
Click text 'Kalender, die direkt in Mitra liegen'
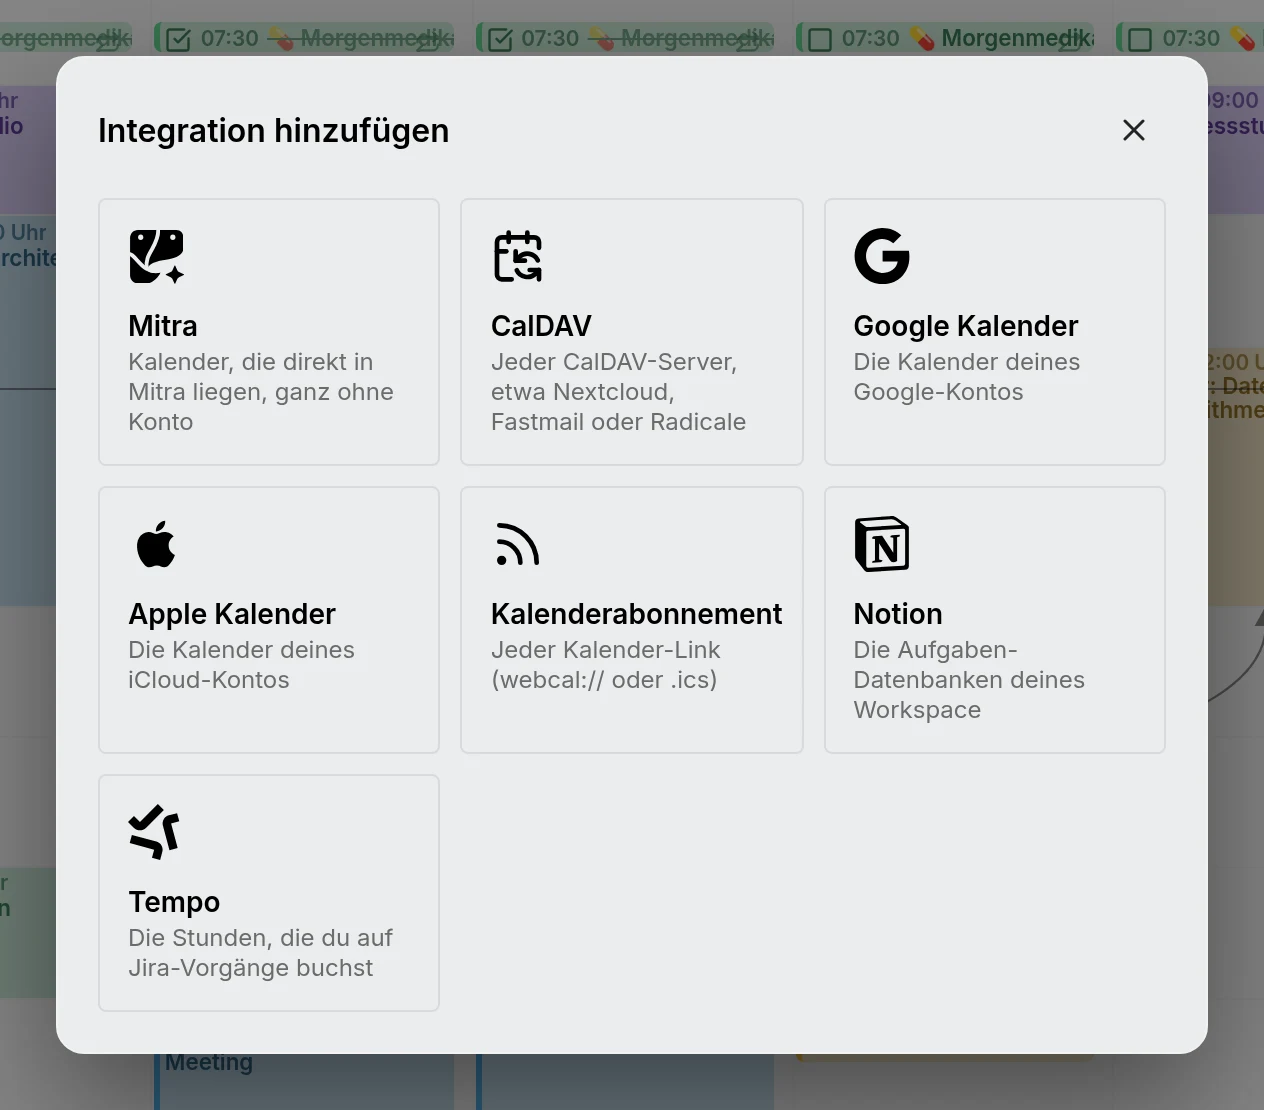coord(250,377)
